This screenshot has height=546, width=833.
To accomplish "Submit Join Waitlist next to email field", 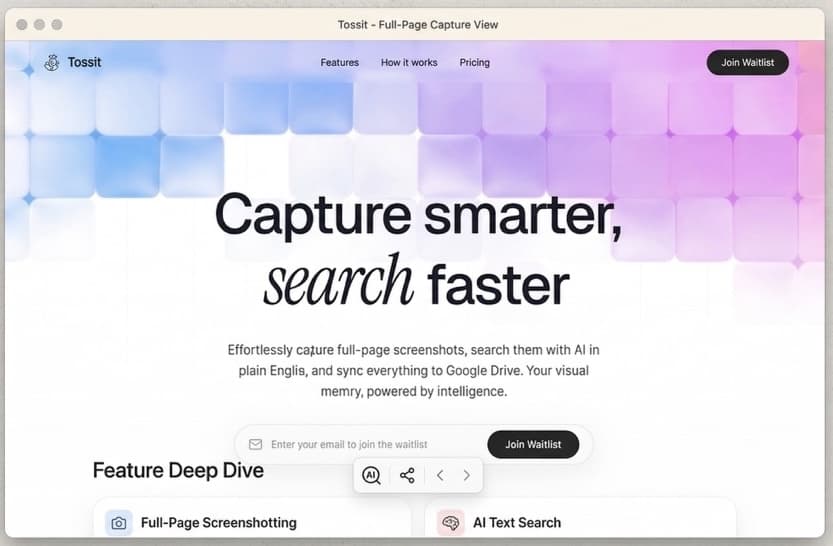I will tap(533, 445).
